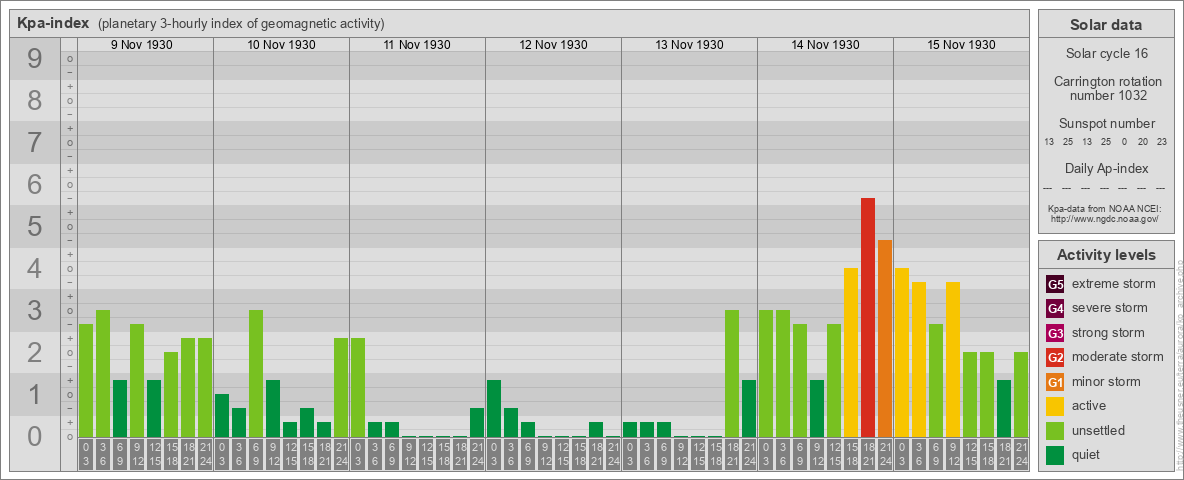Select the '12 Nov 1930' date header

pyautogui.click(x=553, y=45)
